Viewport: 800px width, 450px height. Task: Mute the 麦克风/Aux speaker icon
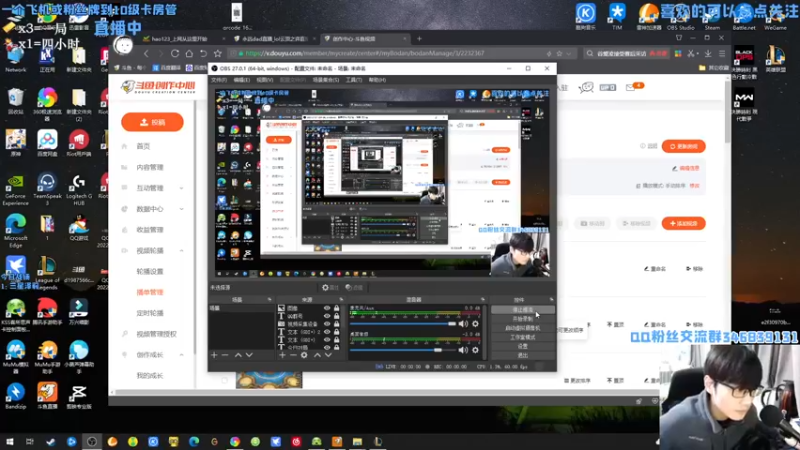tap(463, 324)
